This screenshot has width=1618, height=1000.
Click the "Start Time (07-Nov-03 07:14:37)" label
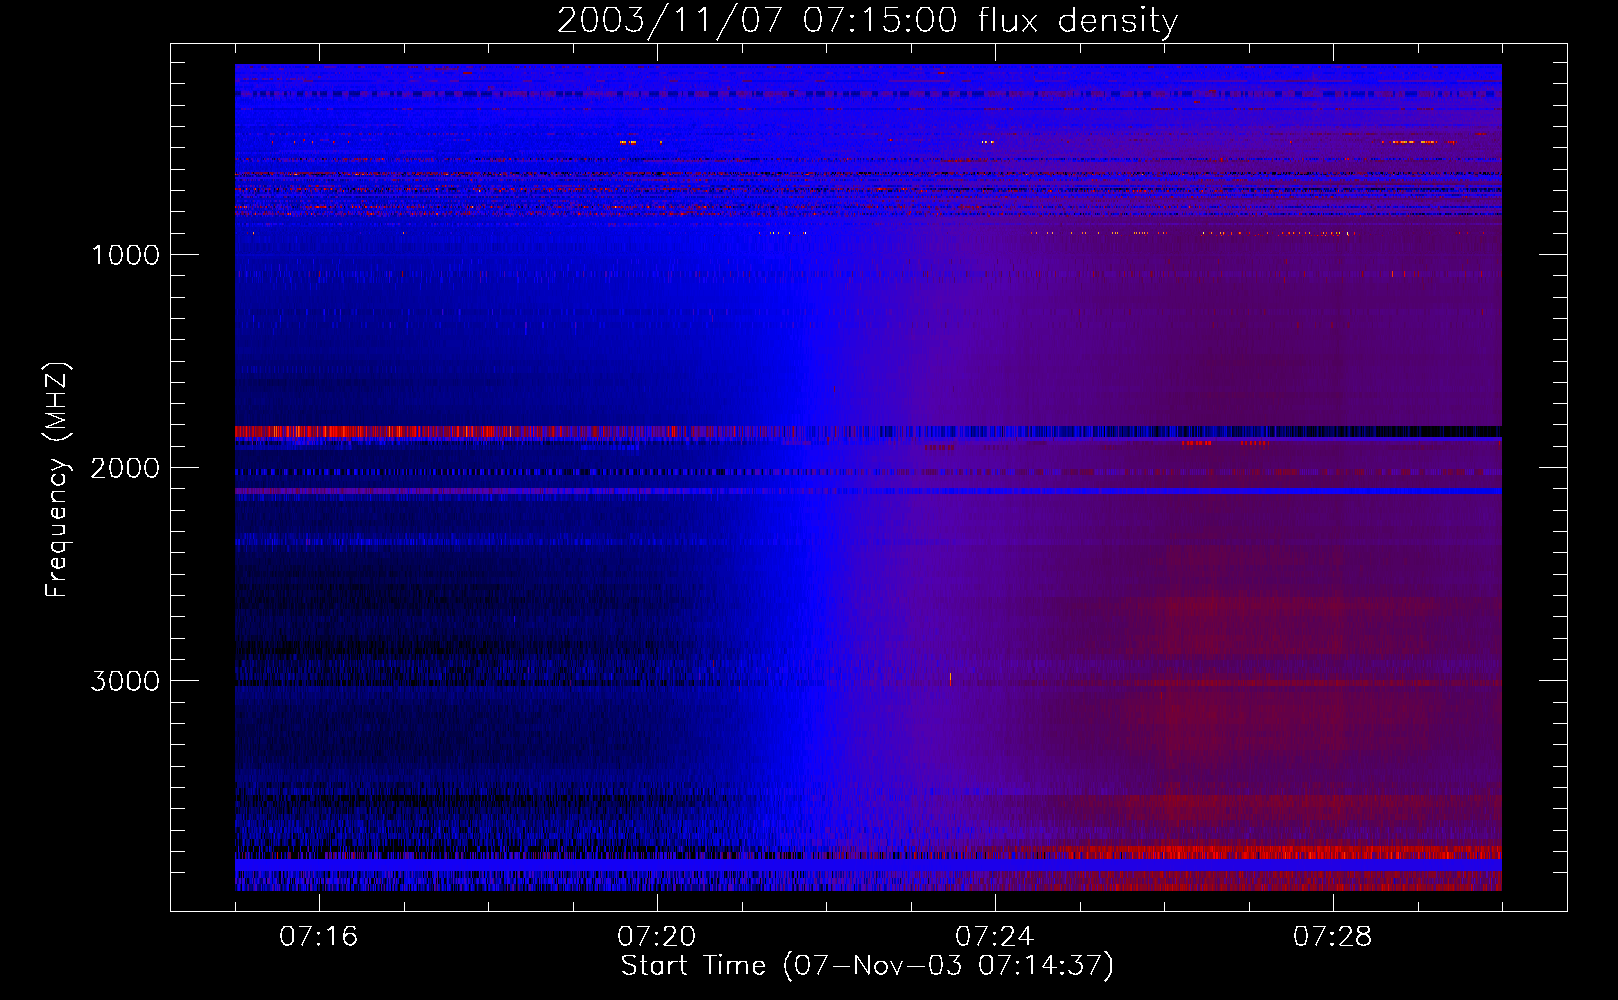point(867,966)
